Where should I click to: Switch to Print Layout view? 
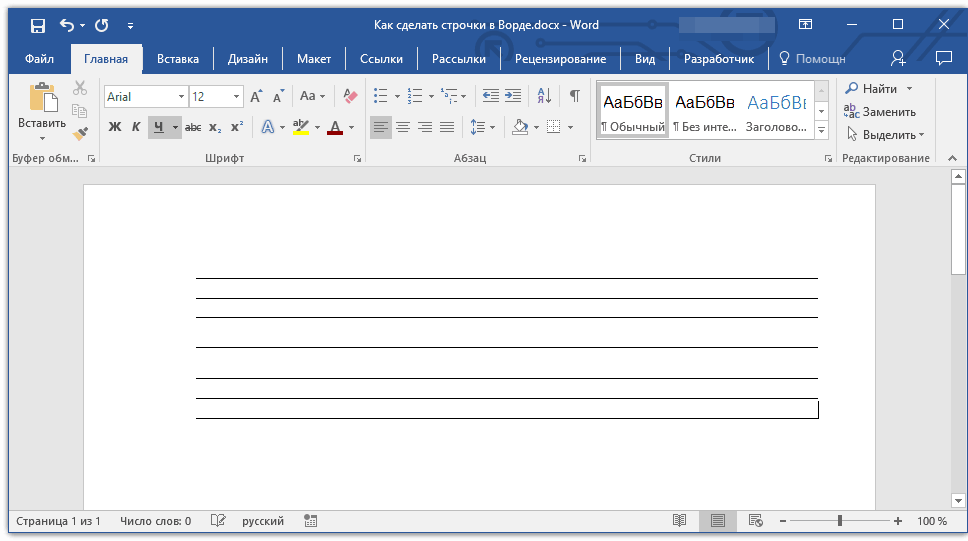coord(717,521)
